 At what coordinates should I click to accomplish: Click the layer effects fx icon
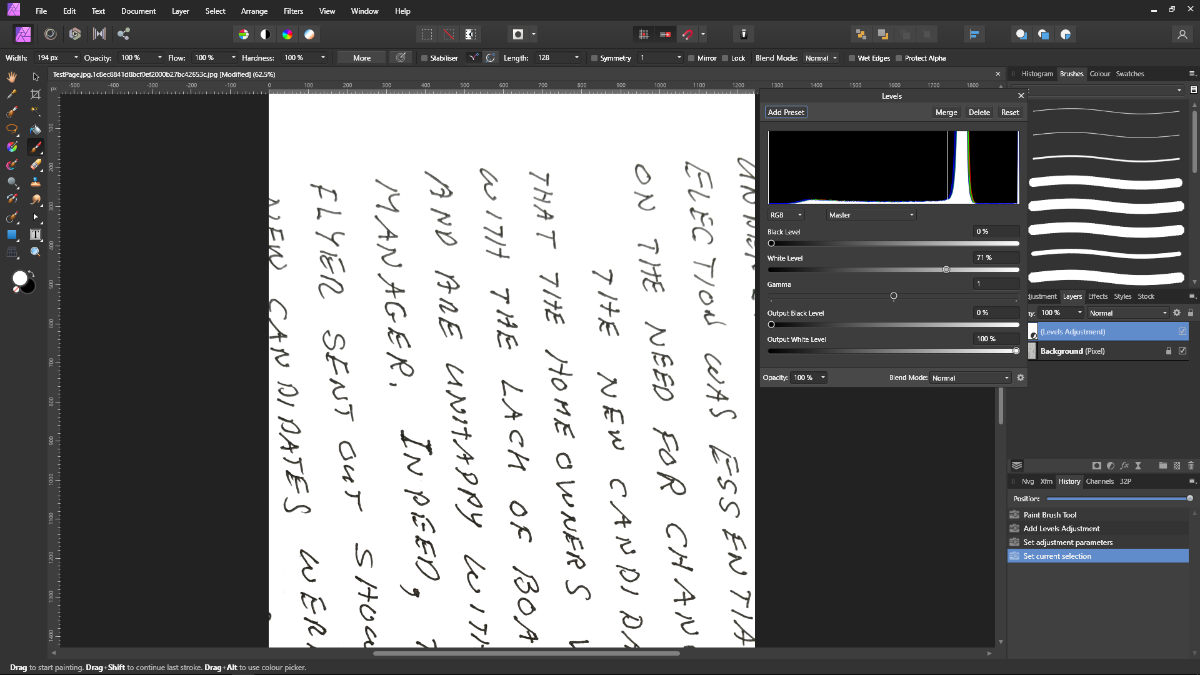[x=1125, y=465]
